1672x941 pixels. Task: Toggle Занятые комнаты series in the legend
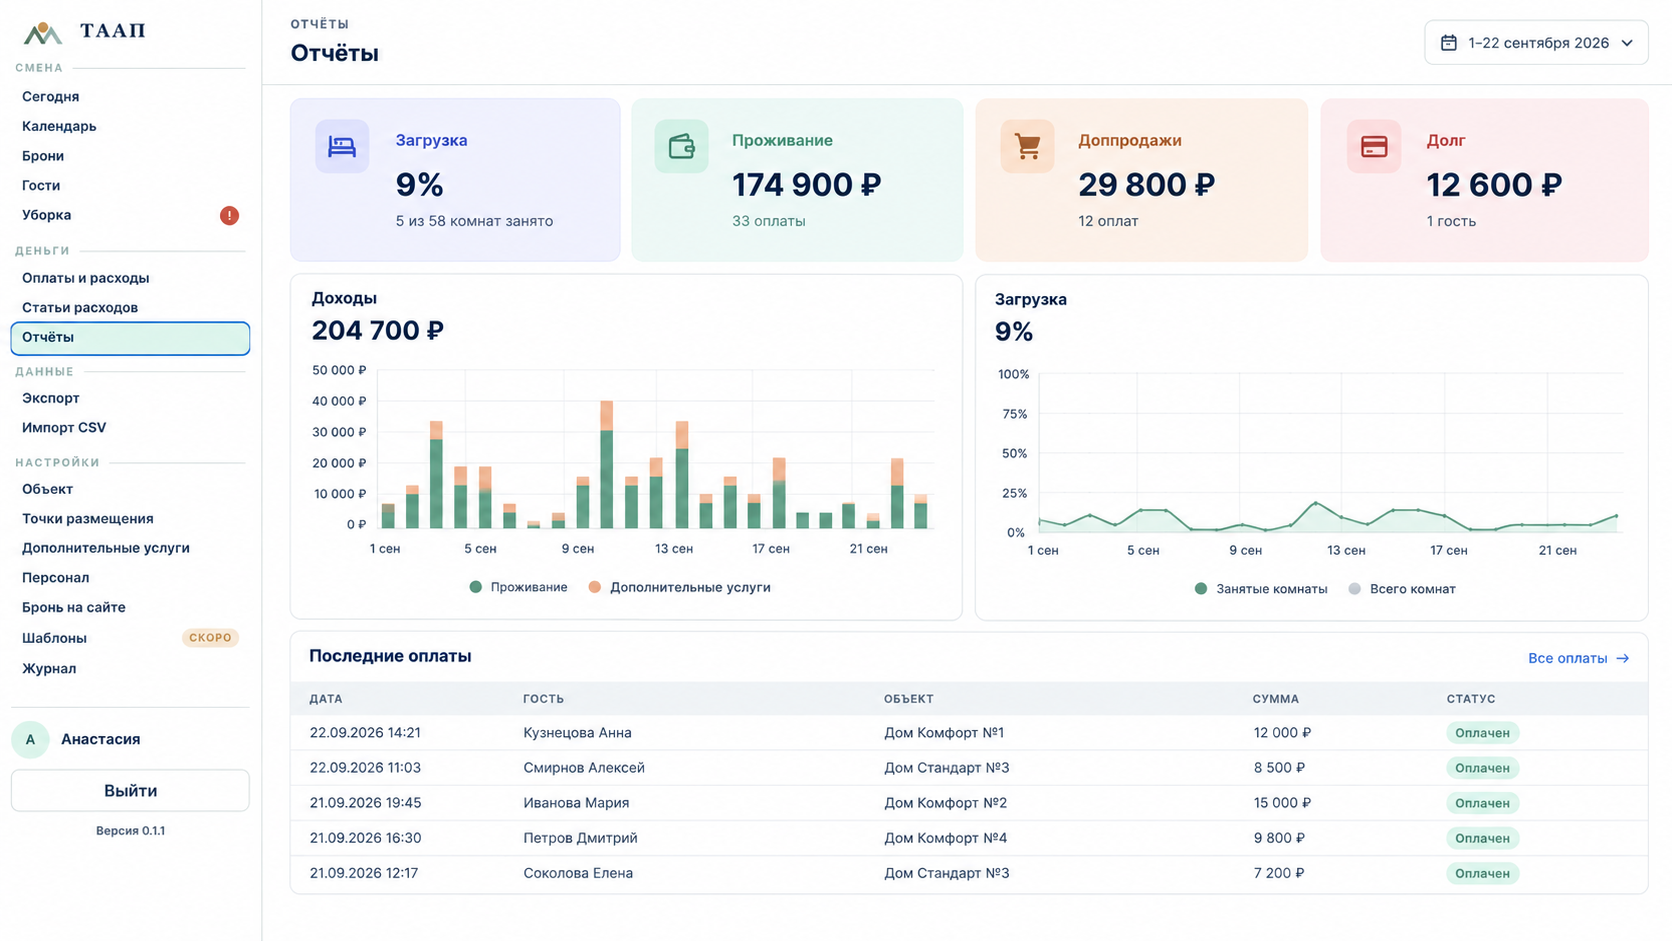(1261, 589)
